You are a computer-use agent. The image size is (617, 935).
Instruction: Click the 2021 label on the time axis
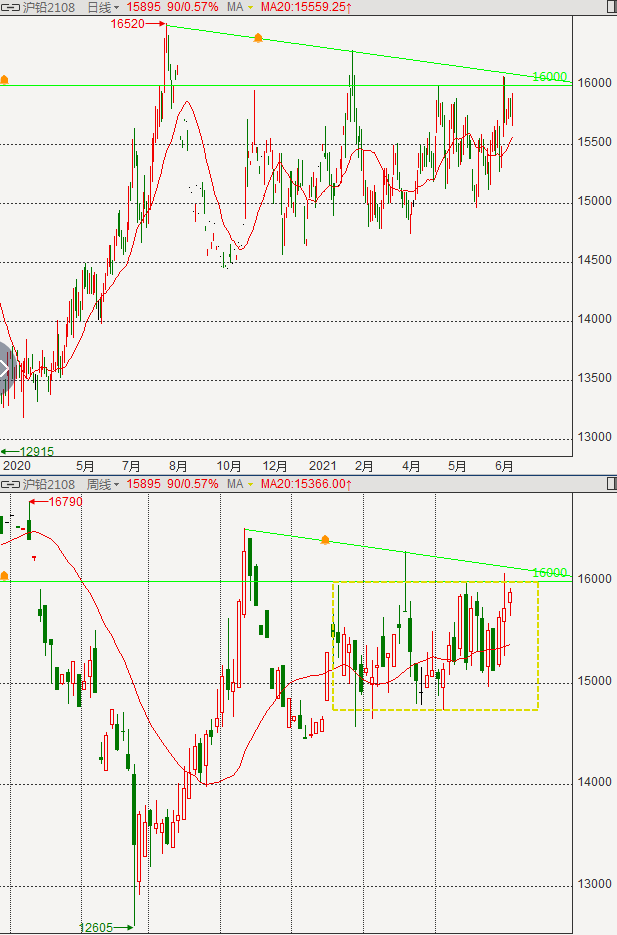tap(323, 466)
